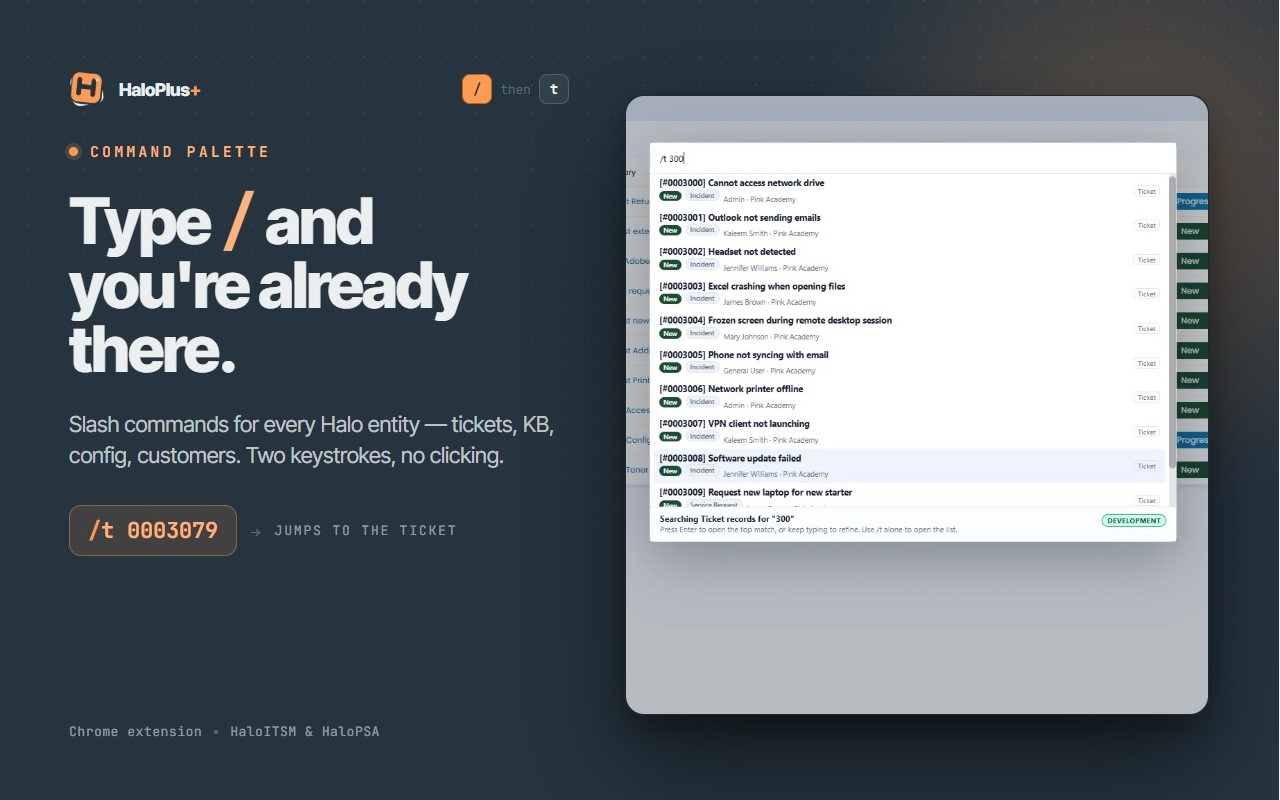Focus the "/t 300" command palette input
The image size is (1280, 800).
point(913,158)
